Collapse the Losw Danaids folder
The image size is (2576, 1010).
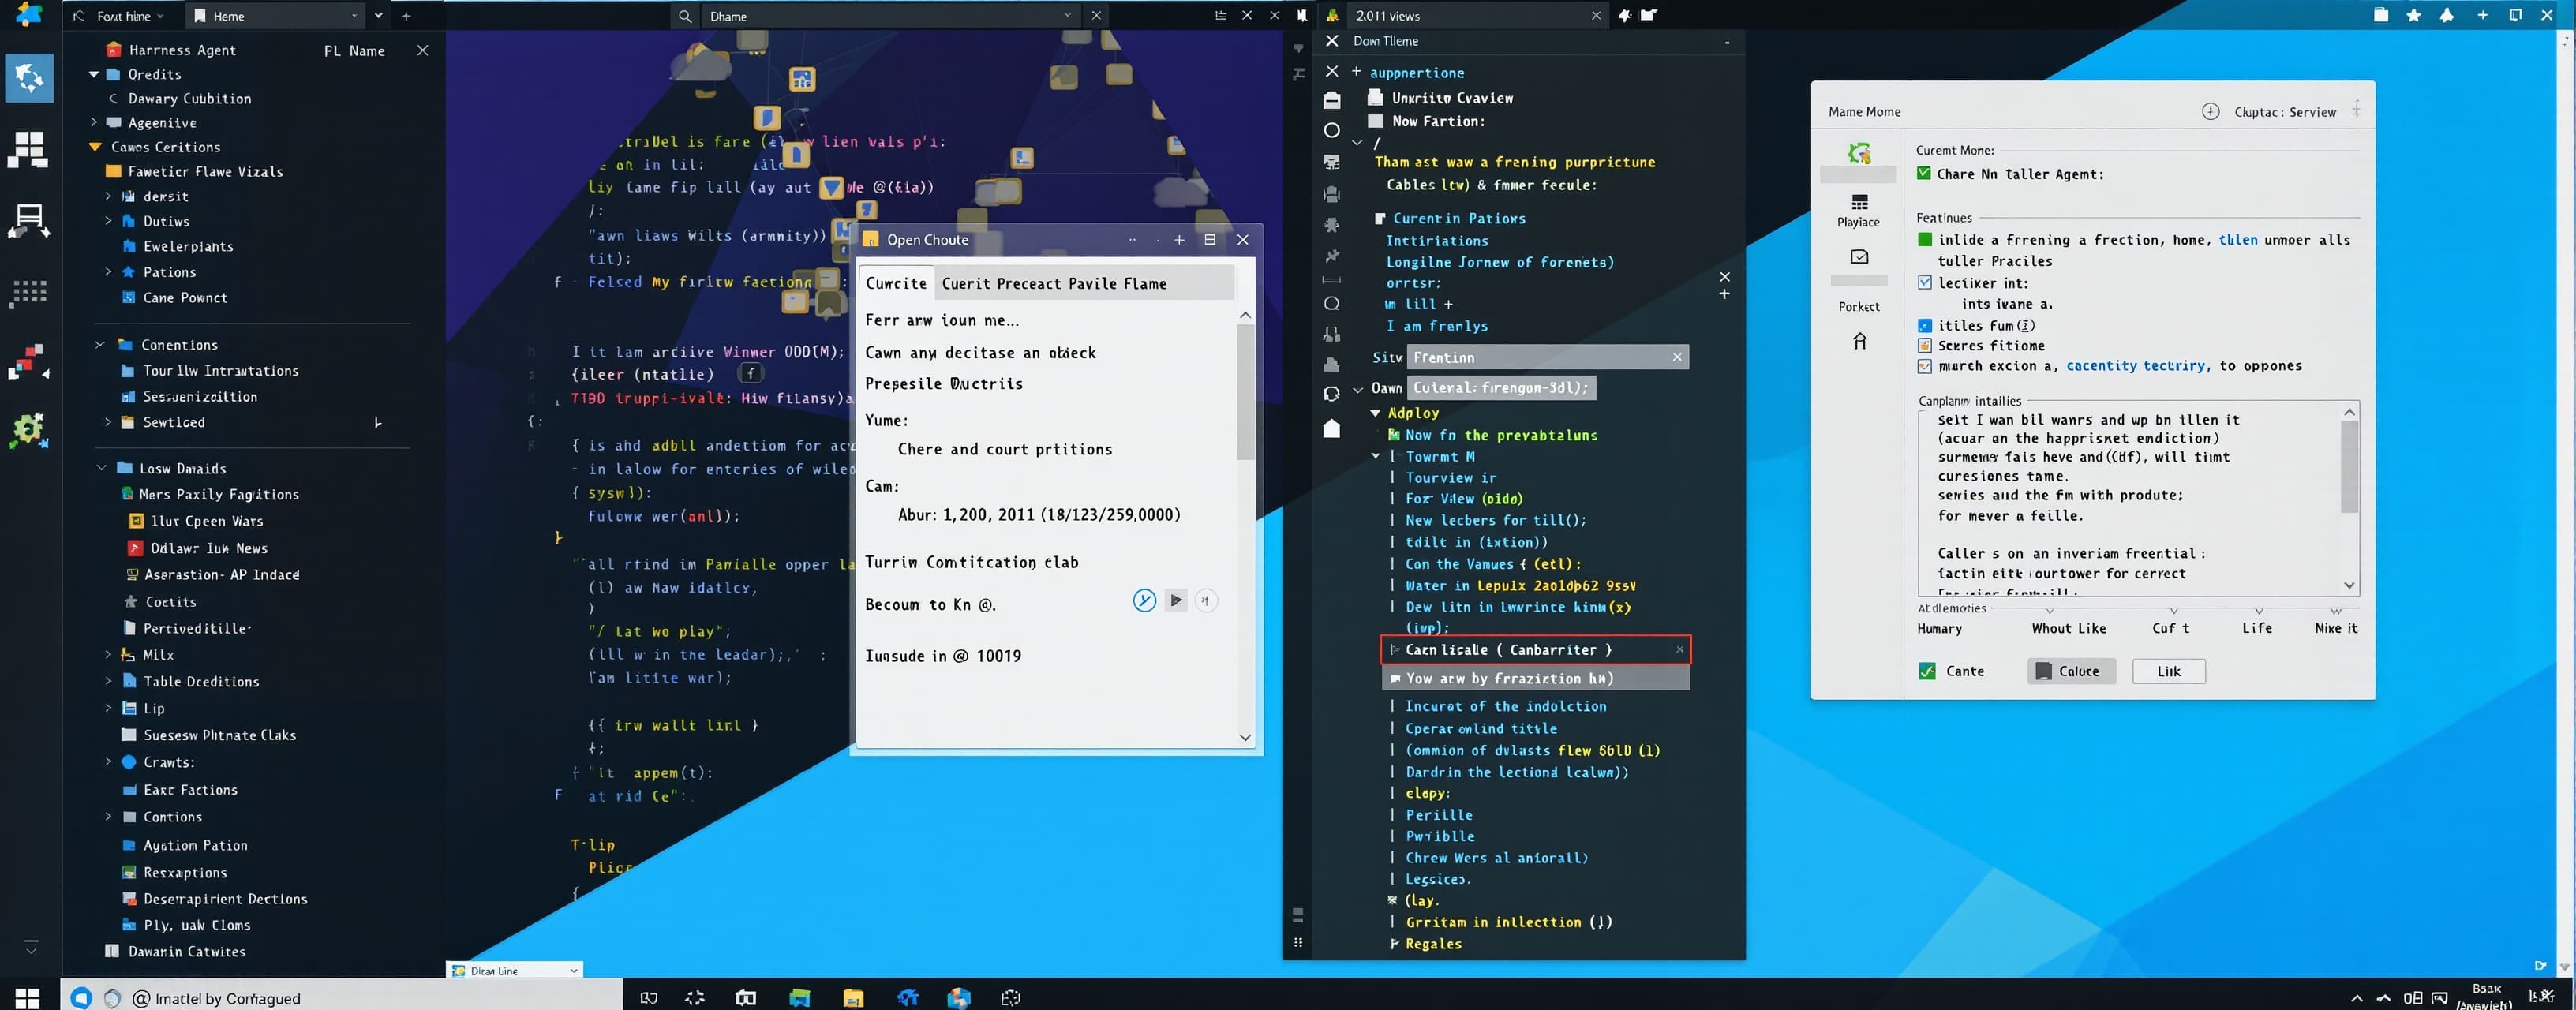click(101, 468)
